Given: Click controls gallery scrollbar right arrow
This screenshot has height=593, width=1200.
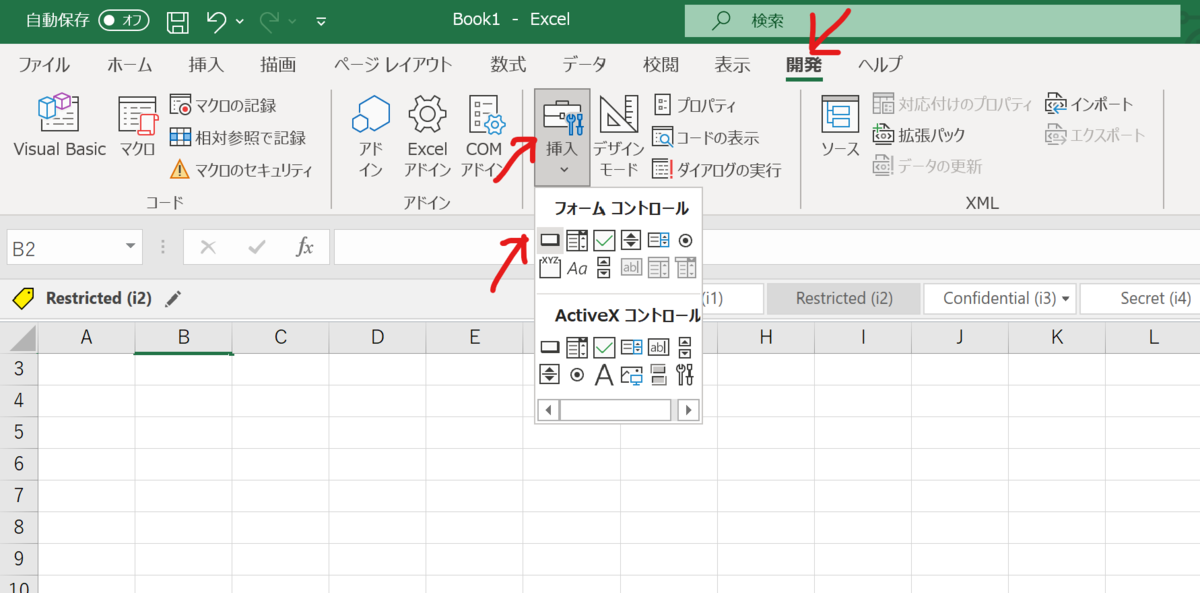Looking at the screenshot, I should coord(687,410).
